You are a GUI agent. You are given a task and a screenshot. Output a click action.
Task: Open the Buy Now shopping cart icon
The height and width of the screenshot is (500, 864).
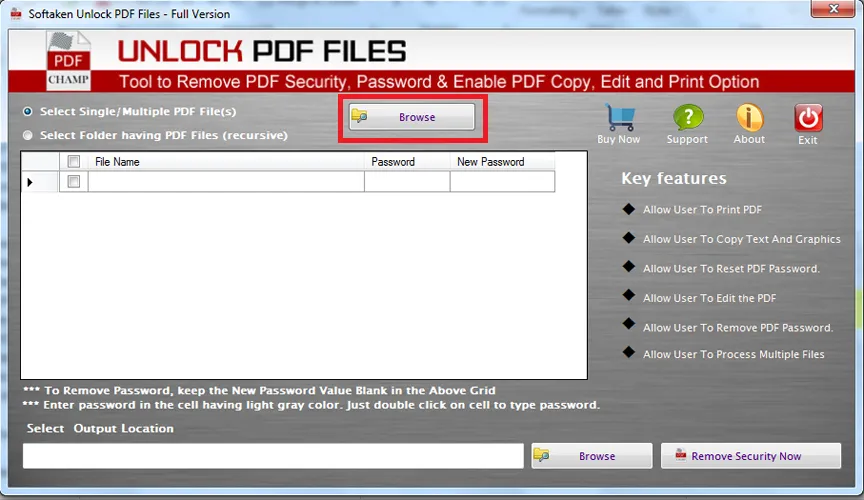(620, 117)
